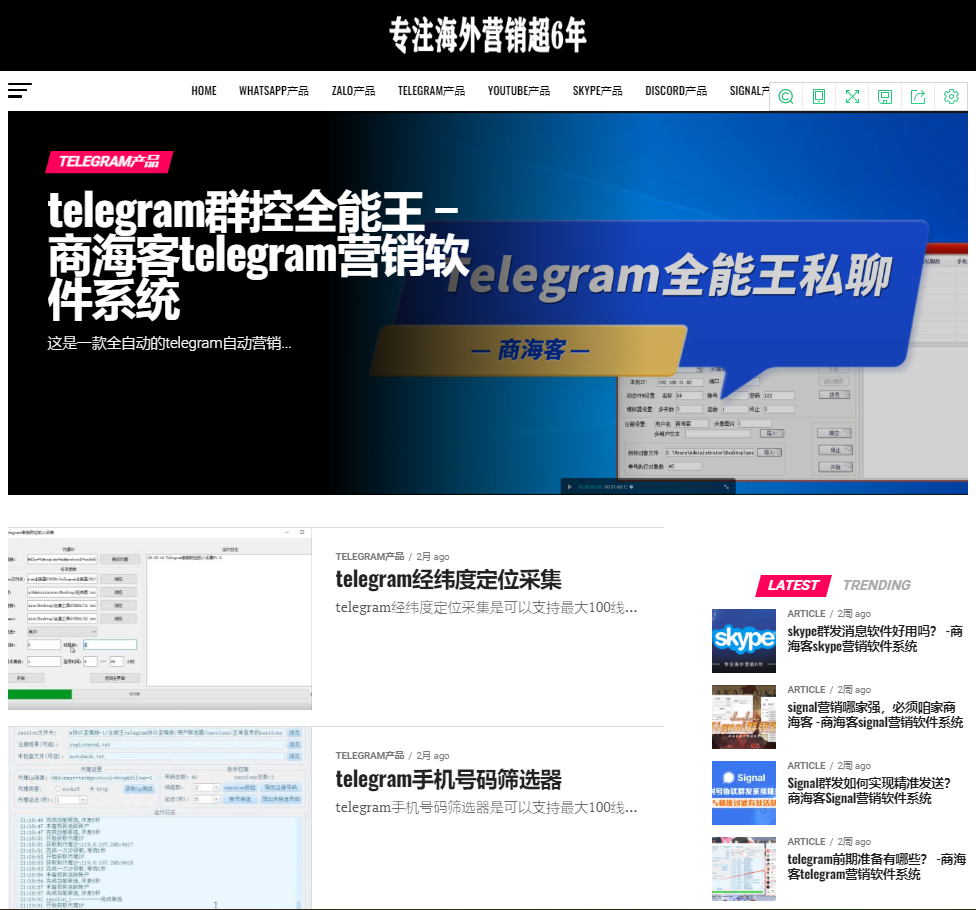Click the green search/OCR magnifier icon

point(786,96)
